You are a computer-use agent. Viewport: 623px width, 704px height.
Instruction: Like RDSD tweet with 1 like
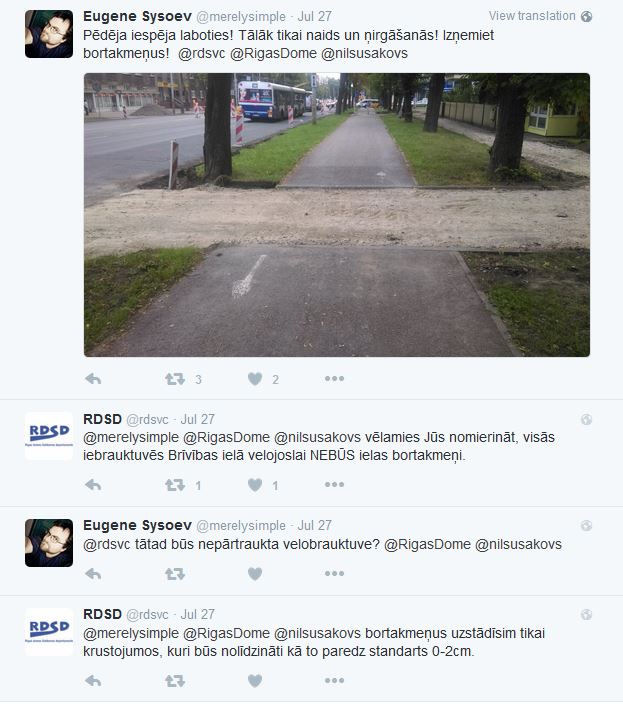(x=255, y=485)
